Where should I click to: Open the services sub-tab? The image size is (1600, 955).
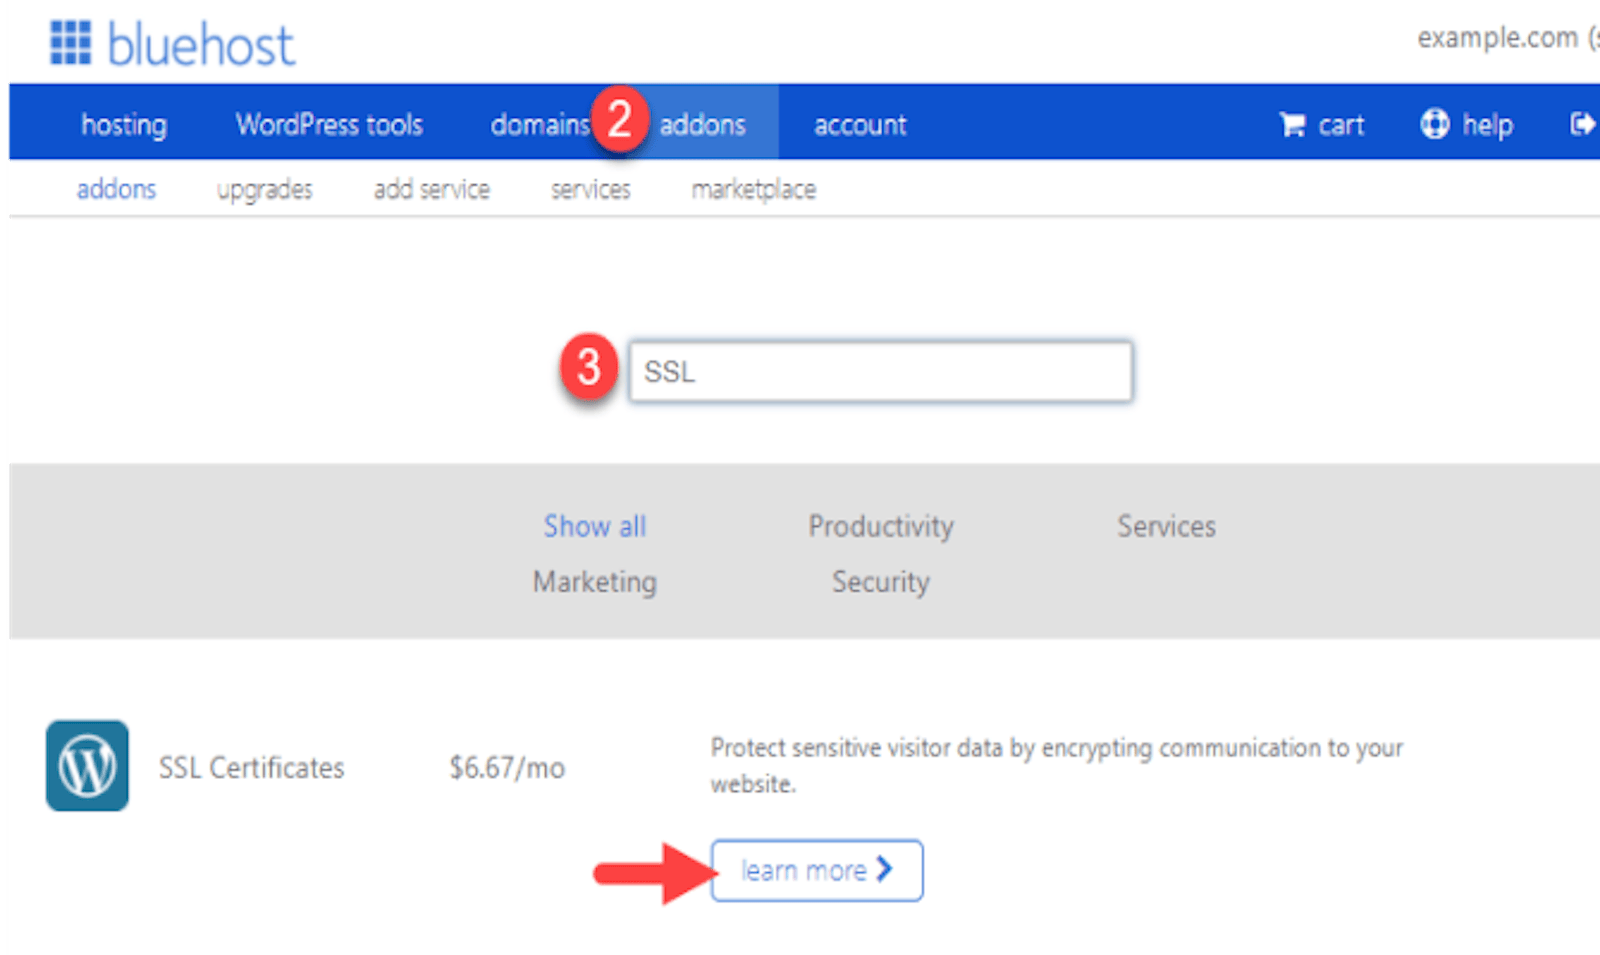(x=591, y=189)
